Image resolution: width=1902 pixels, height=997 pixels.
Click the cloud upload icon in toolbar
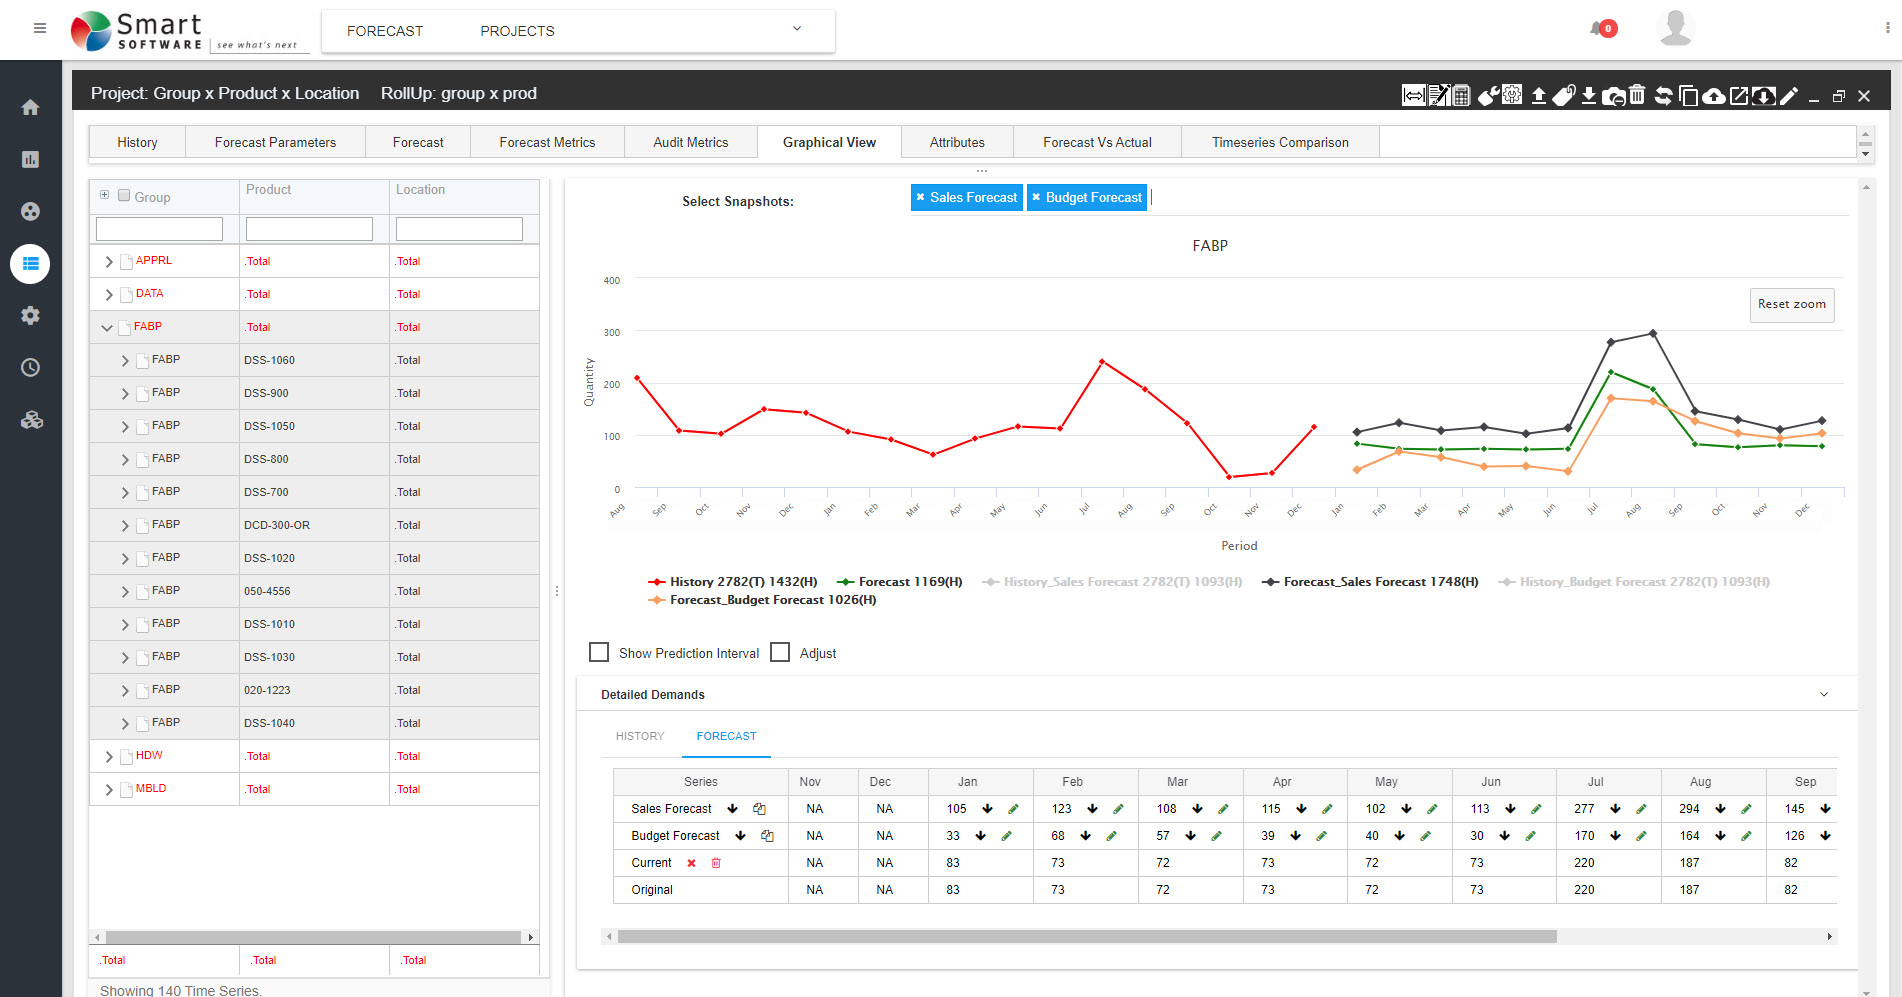click(x=1714, y=96)
